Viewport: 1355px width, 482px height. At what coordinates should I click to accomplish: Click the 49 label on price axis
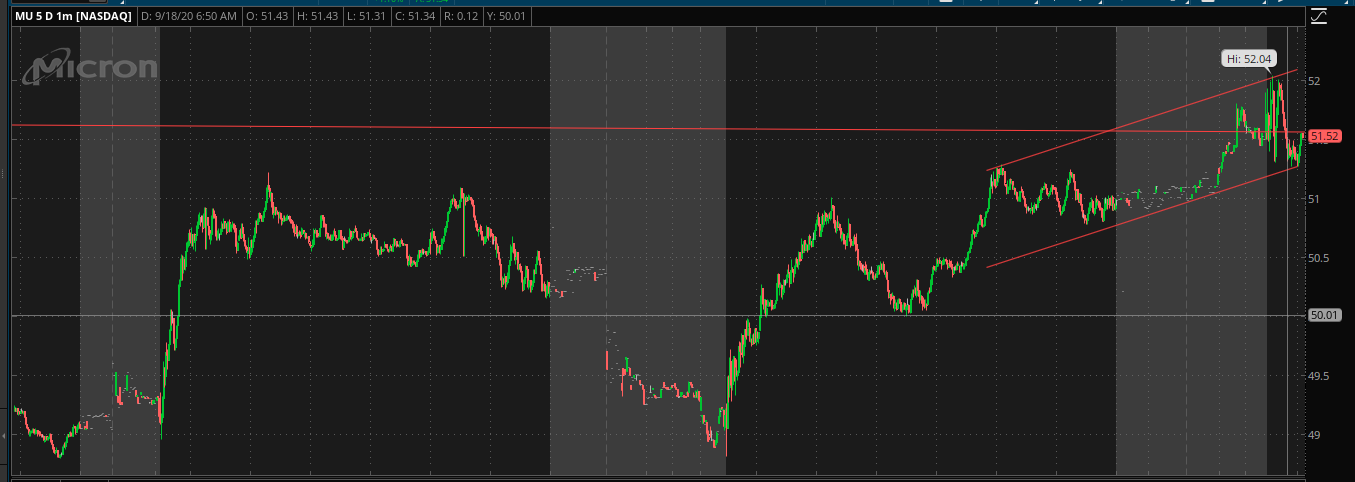(1314, 435)
